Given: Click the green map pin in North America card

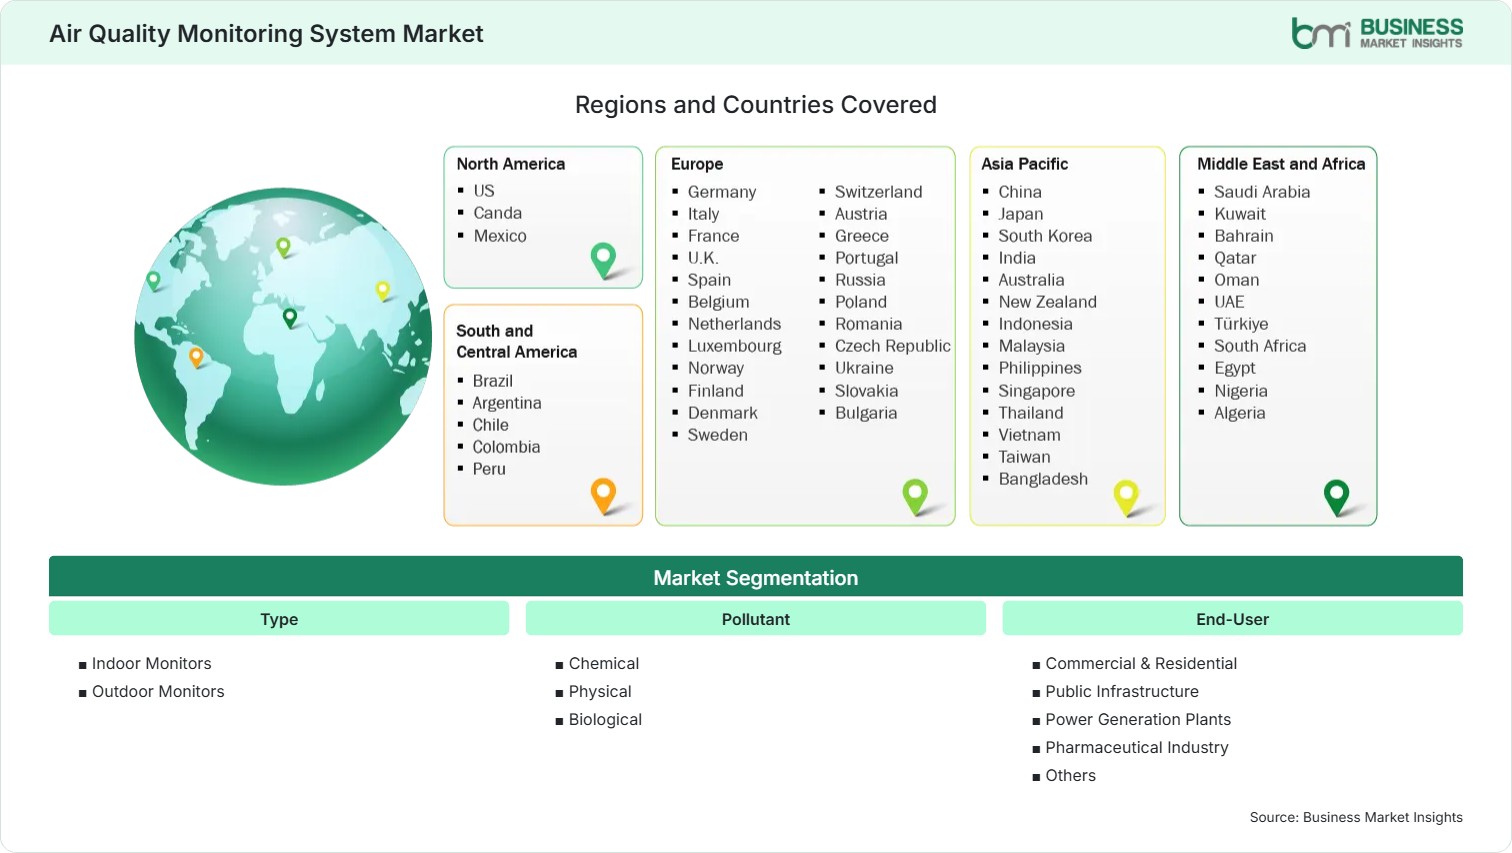Looking at the screenshot, I should pyautogui.click(x=603, y=260).
